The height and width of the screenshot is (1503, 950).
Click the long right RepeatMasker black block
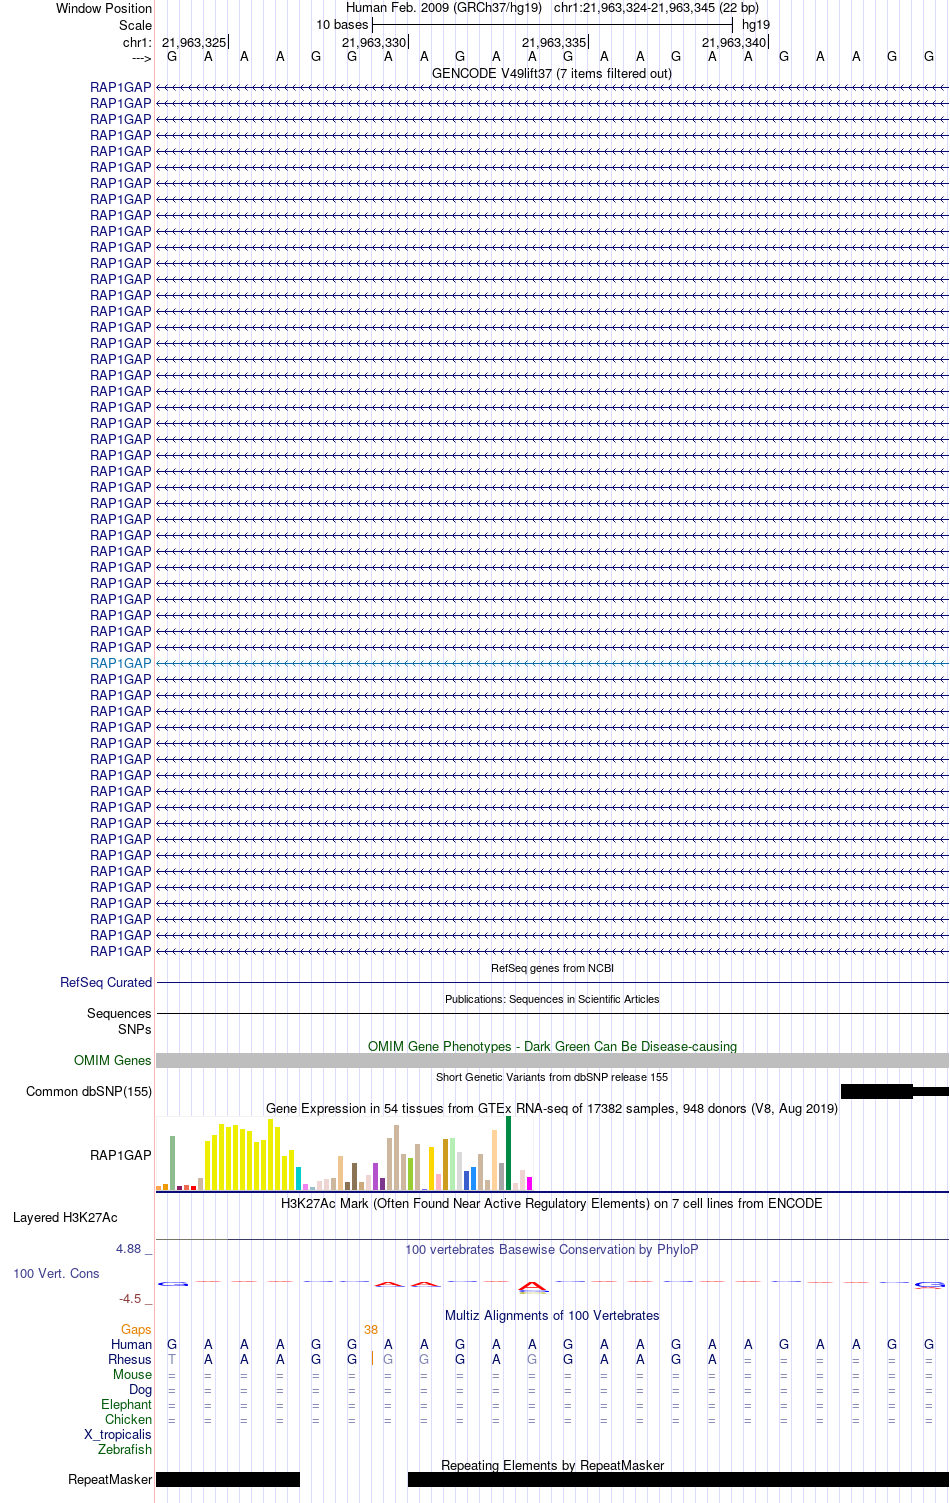click(x=678, y=1479)
